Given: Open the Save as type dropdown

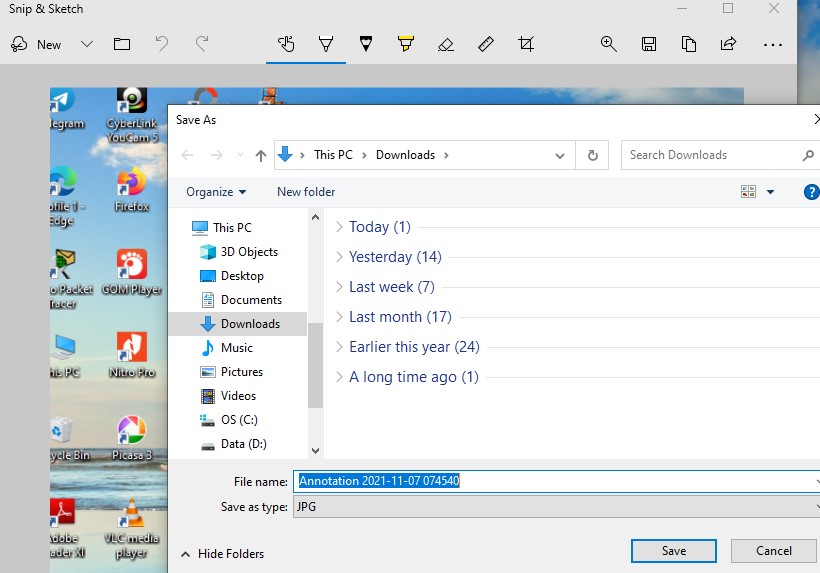Looking at the screenshot, I should [556, 507].
